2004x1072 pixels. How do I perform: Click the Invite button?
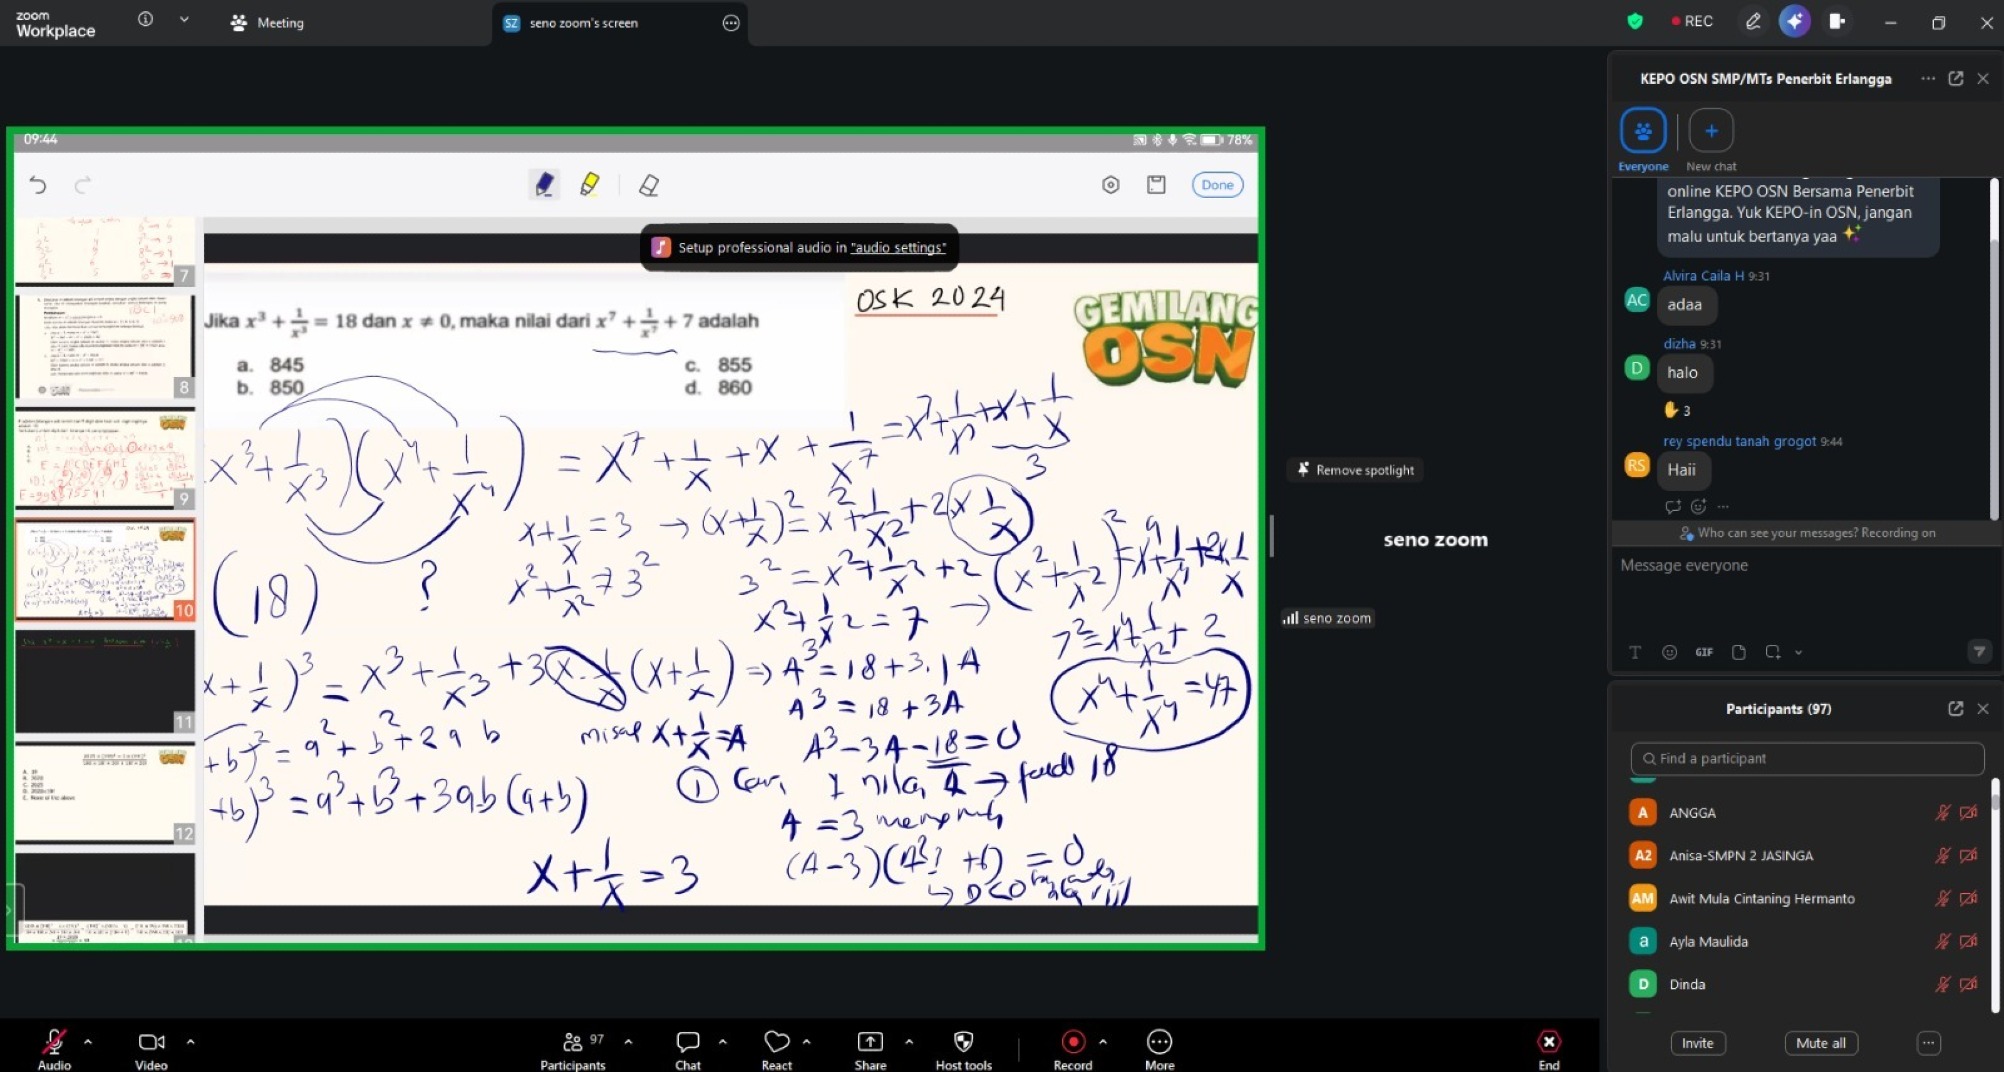tap(1697, 1043)
